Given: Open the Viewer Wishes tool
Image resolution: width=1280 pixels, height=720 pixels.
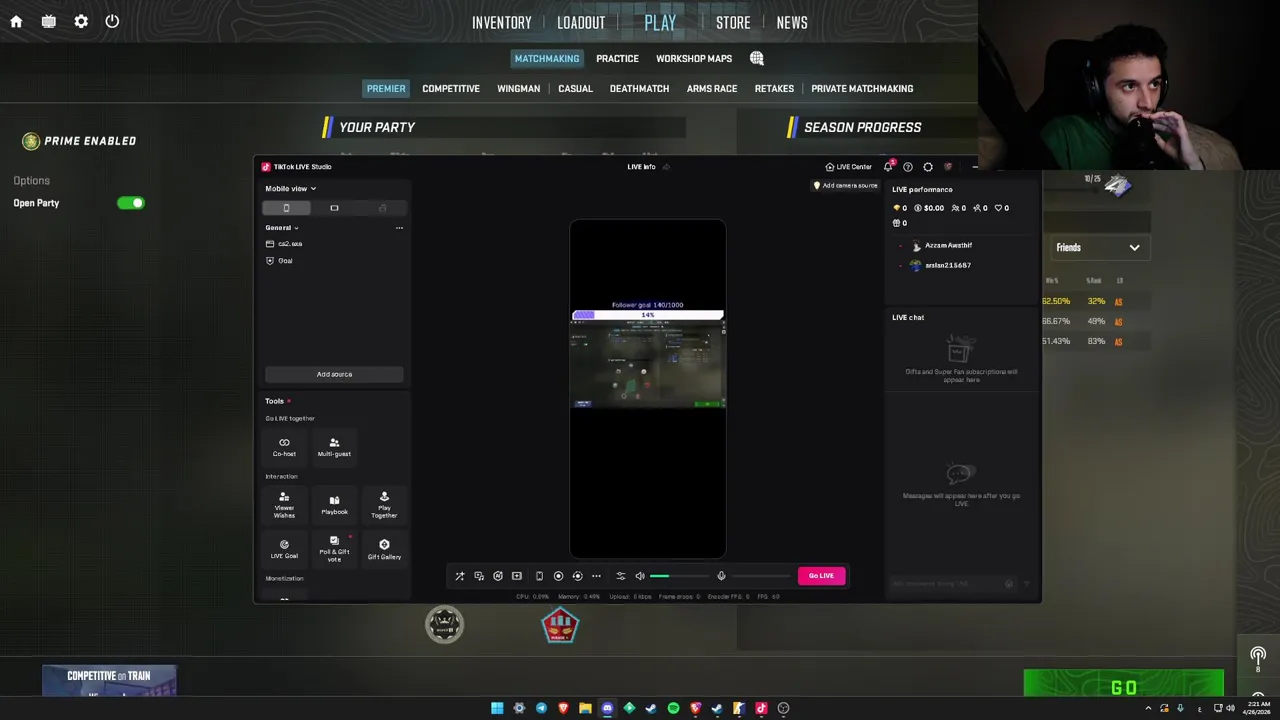Looking at the screenshot, I should pos(284,505).
